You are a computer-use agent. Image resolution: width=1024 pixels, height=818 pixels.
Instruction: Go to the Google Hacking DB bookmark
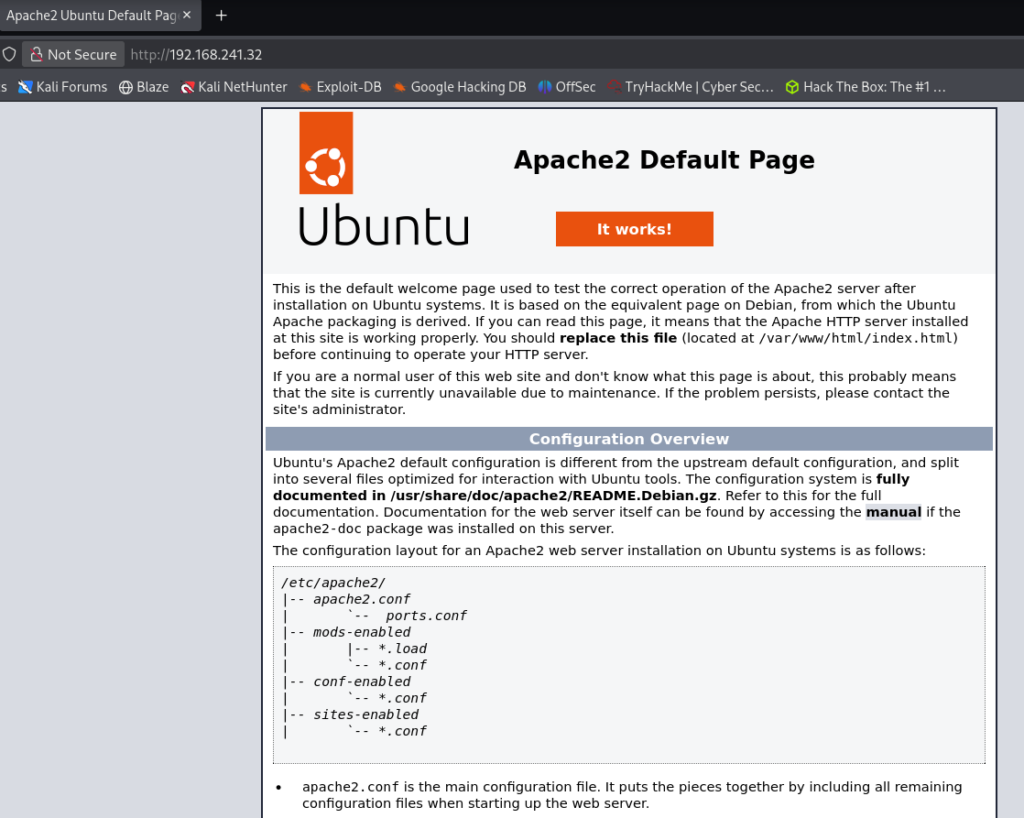(x=459, y=87)
